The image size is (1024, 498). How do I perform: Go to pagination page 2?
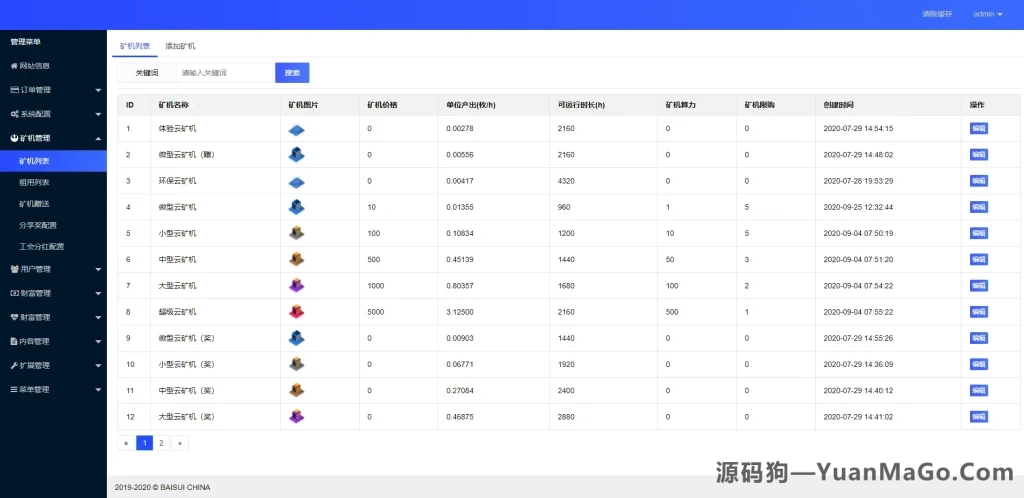161,443
